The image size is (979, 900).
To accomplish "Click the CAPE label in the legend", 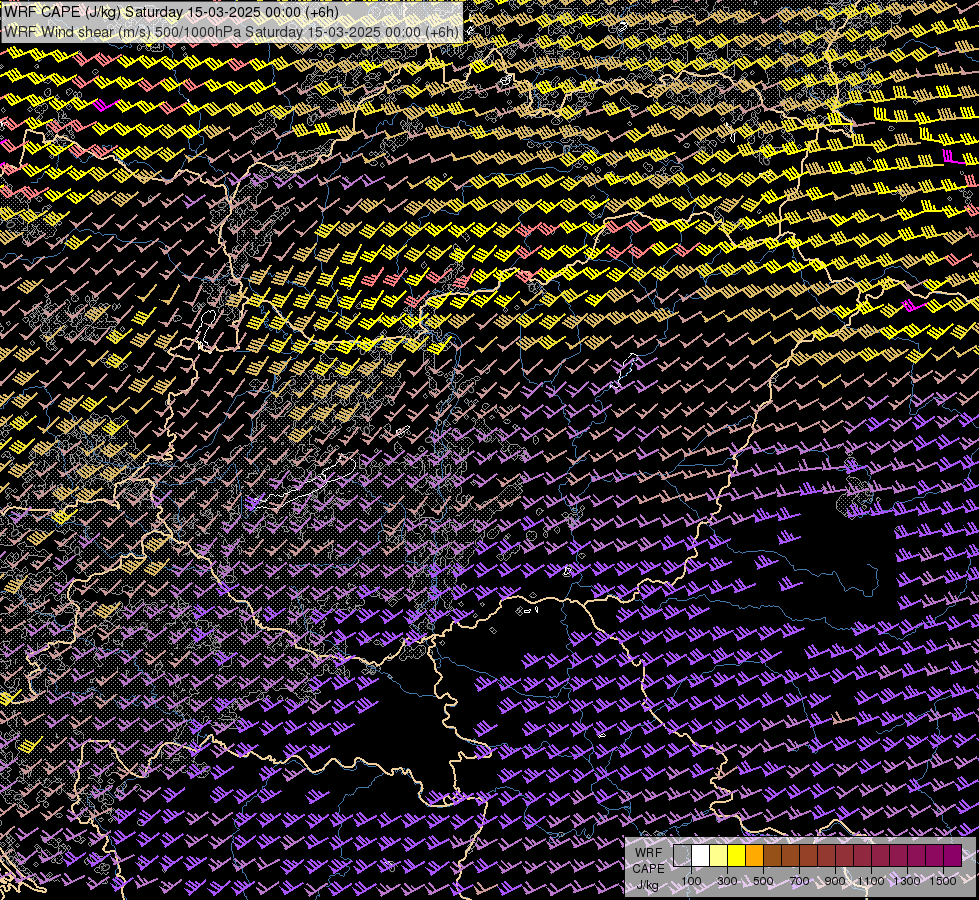I will point(649,869).
